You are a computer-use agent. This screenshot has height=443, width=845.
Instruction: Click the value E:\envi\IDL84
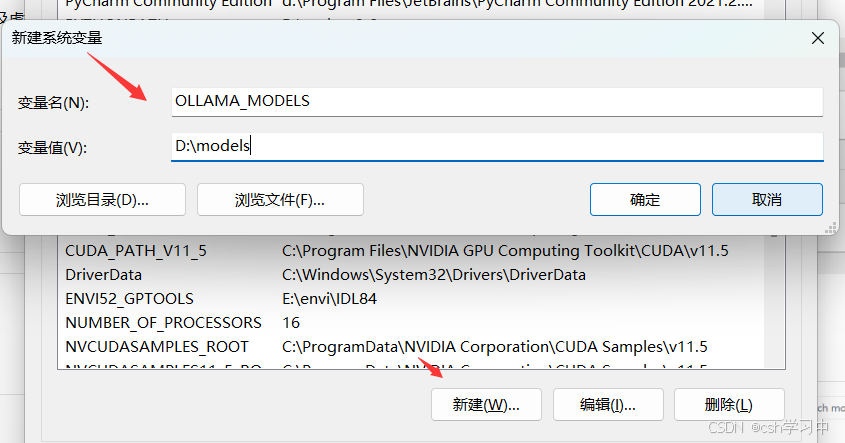click(x=329, y=299)
